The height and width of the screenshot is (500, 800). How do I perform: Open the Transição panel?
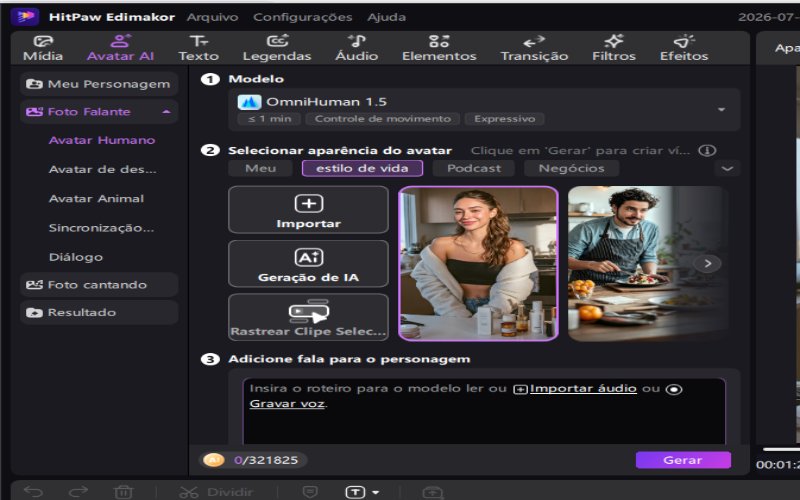[534, 48]
